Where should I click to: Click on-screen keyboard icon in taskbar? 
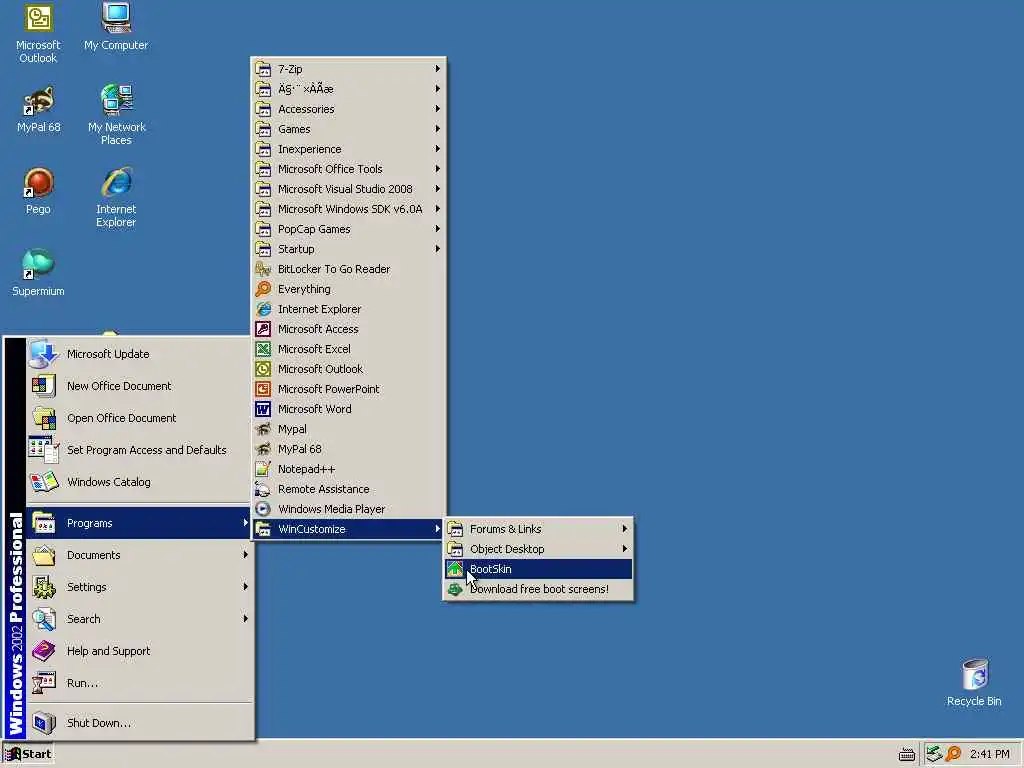point(906,755)
